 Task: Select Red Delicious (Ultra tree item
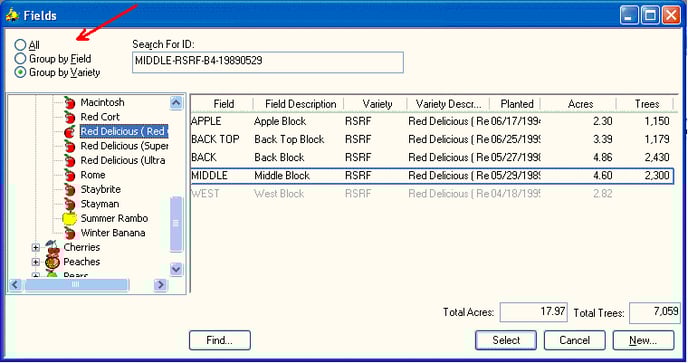[x=123, y=160]
